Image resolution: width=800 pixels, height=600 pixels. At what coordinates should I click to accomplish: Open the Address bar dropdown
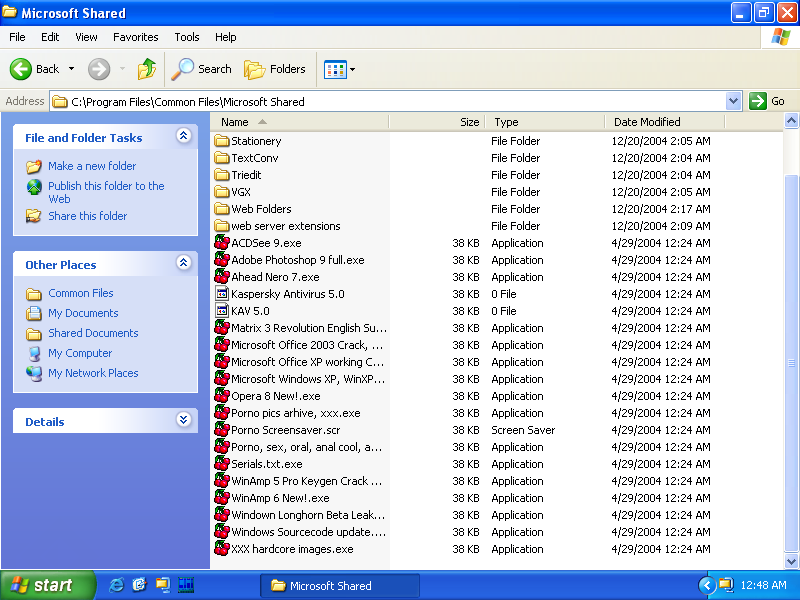pyautogui.click(x=733, y=101)
